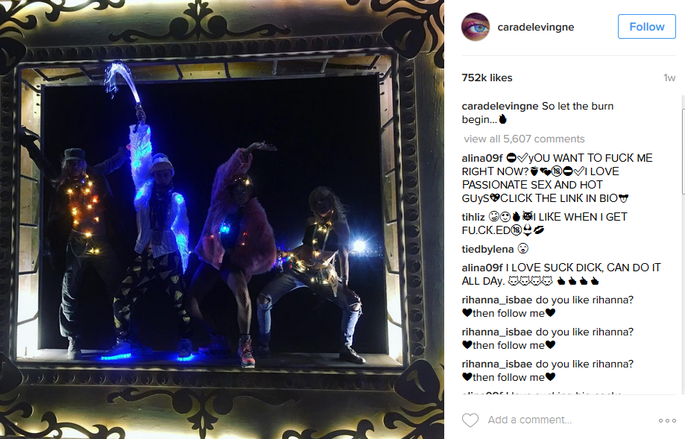
Task: Open caradelevingne profile avatar picture
Action: pyautogui.click(x=475, y=27)
